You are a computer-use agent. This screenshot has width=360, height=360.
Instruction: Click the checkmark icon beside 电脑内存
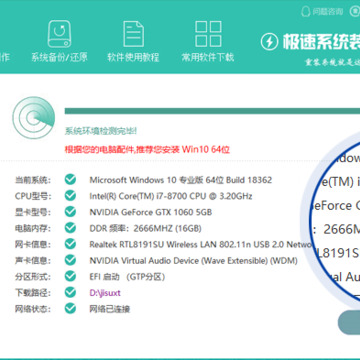point(70,228)
